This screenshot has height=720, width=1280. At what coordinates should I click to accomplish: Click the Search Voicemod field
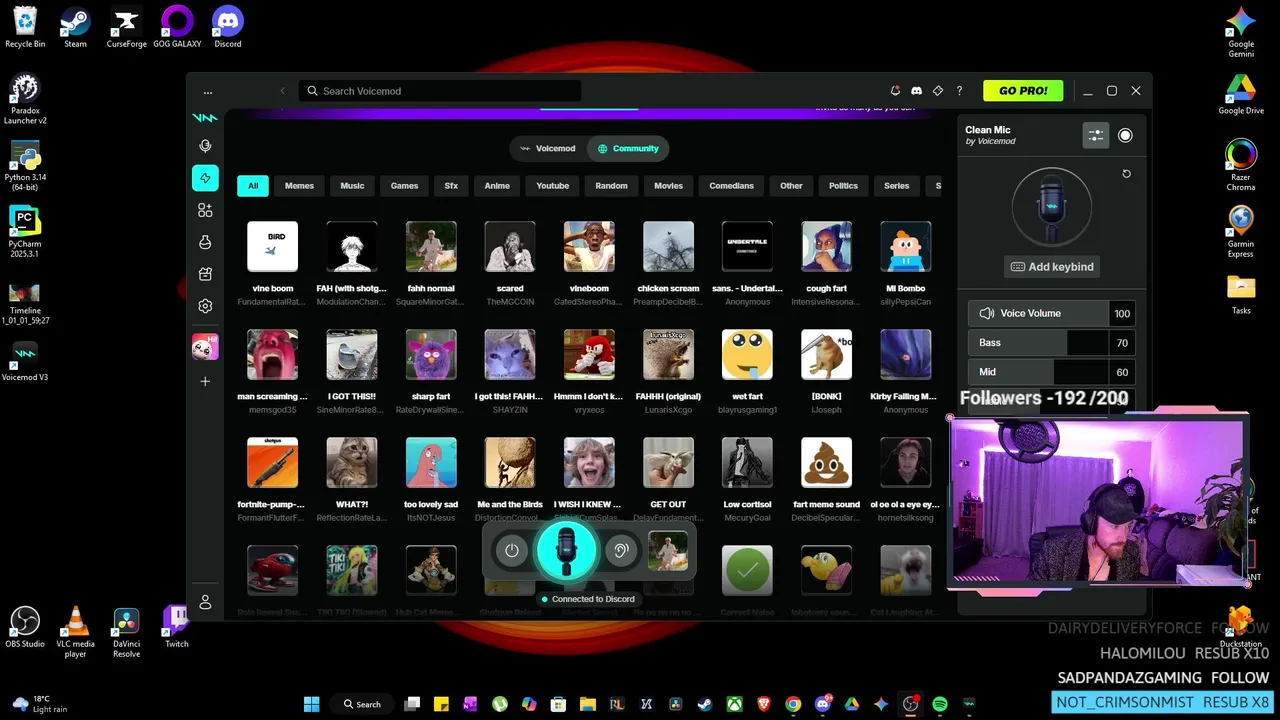tap(440, 91)
